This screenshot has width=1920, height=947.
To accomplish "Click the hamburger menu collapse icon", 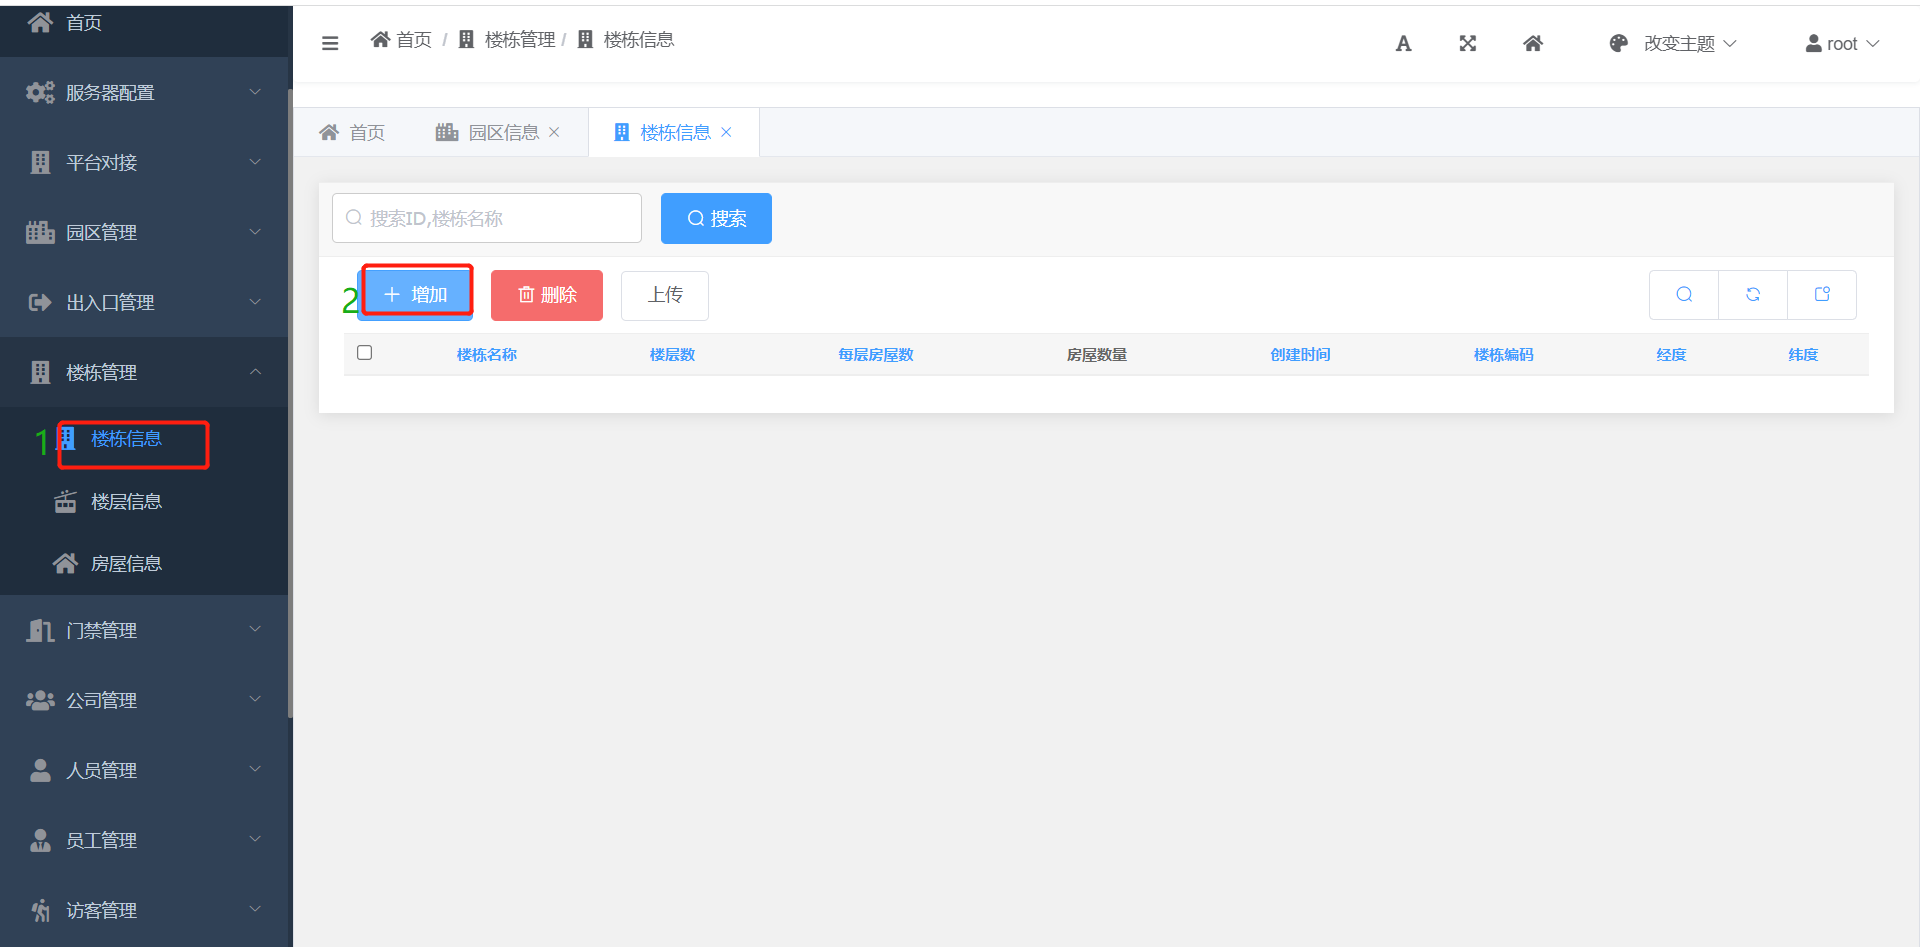I will tap(330, 43).
